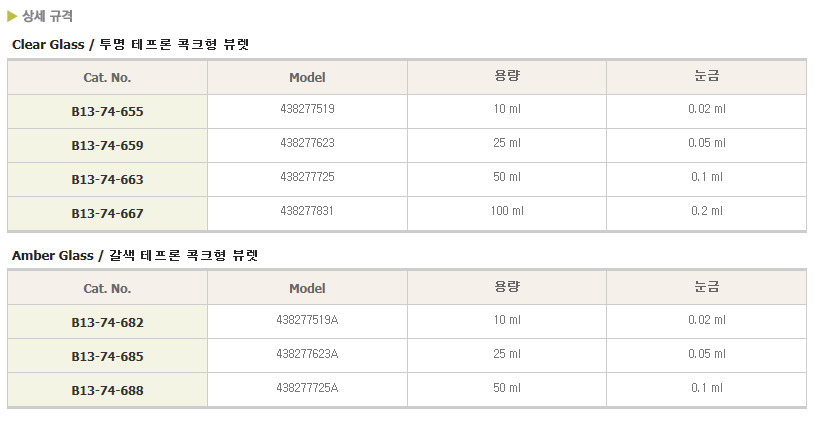The width and height of the screenshot is (832, 427).
Task: Click the Clear Glass section heading
Action: coord(131,44)
